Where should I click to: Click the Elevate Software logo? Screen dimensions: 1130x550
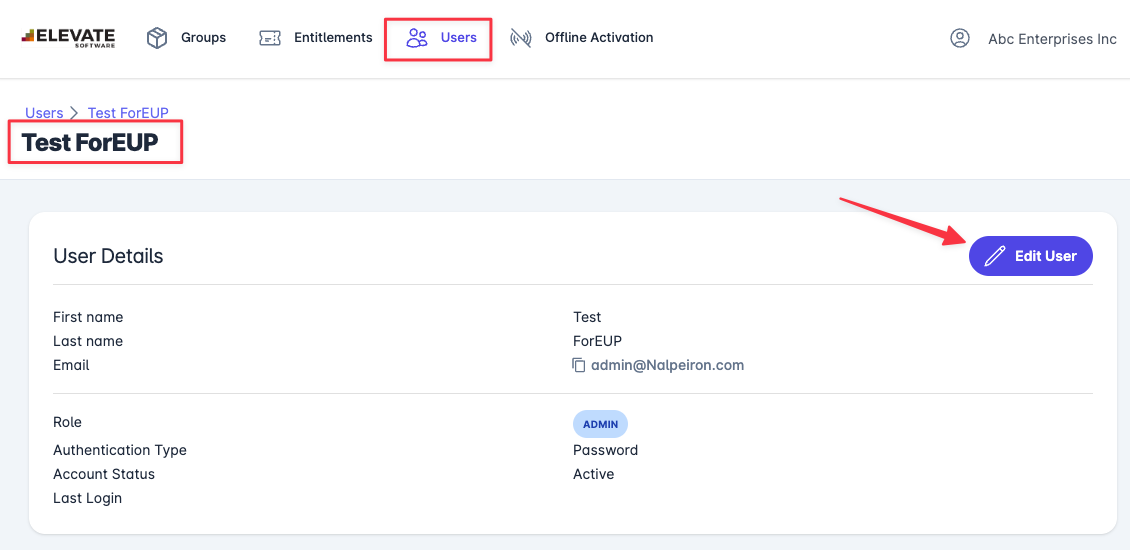pyautogui.click(x=68, y=38)
